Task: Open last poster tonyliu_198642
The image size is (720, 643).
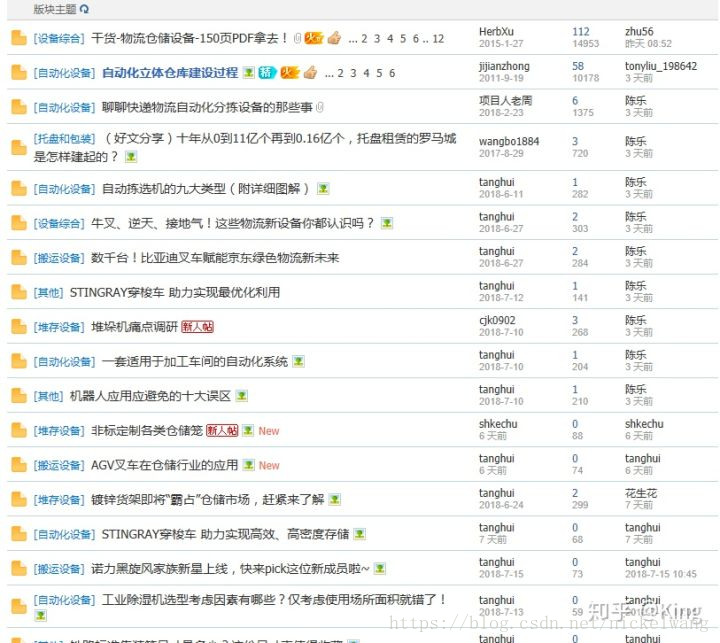Action: tap(661, 66)
